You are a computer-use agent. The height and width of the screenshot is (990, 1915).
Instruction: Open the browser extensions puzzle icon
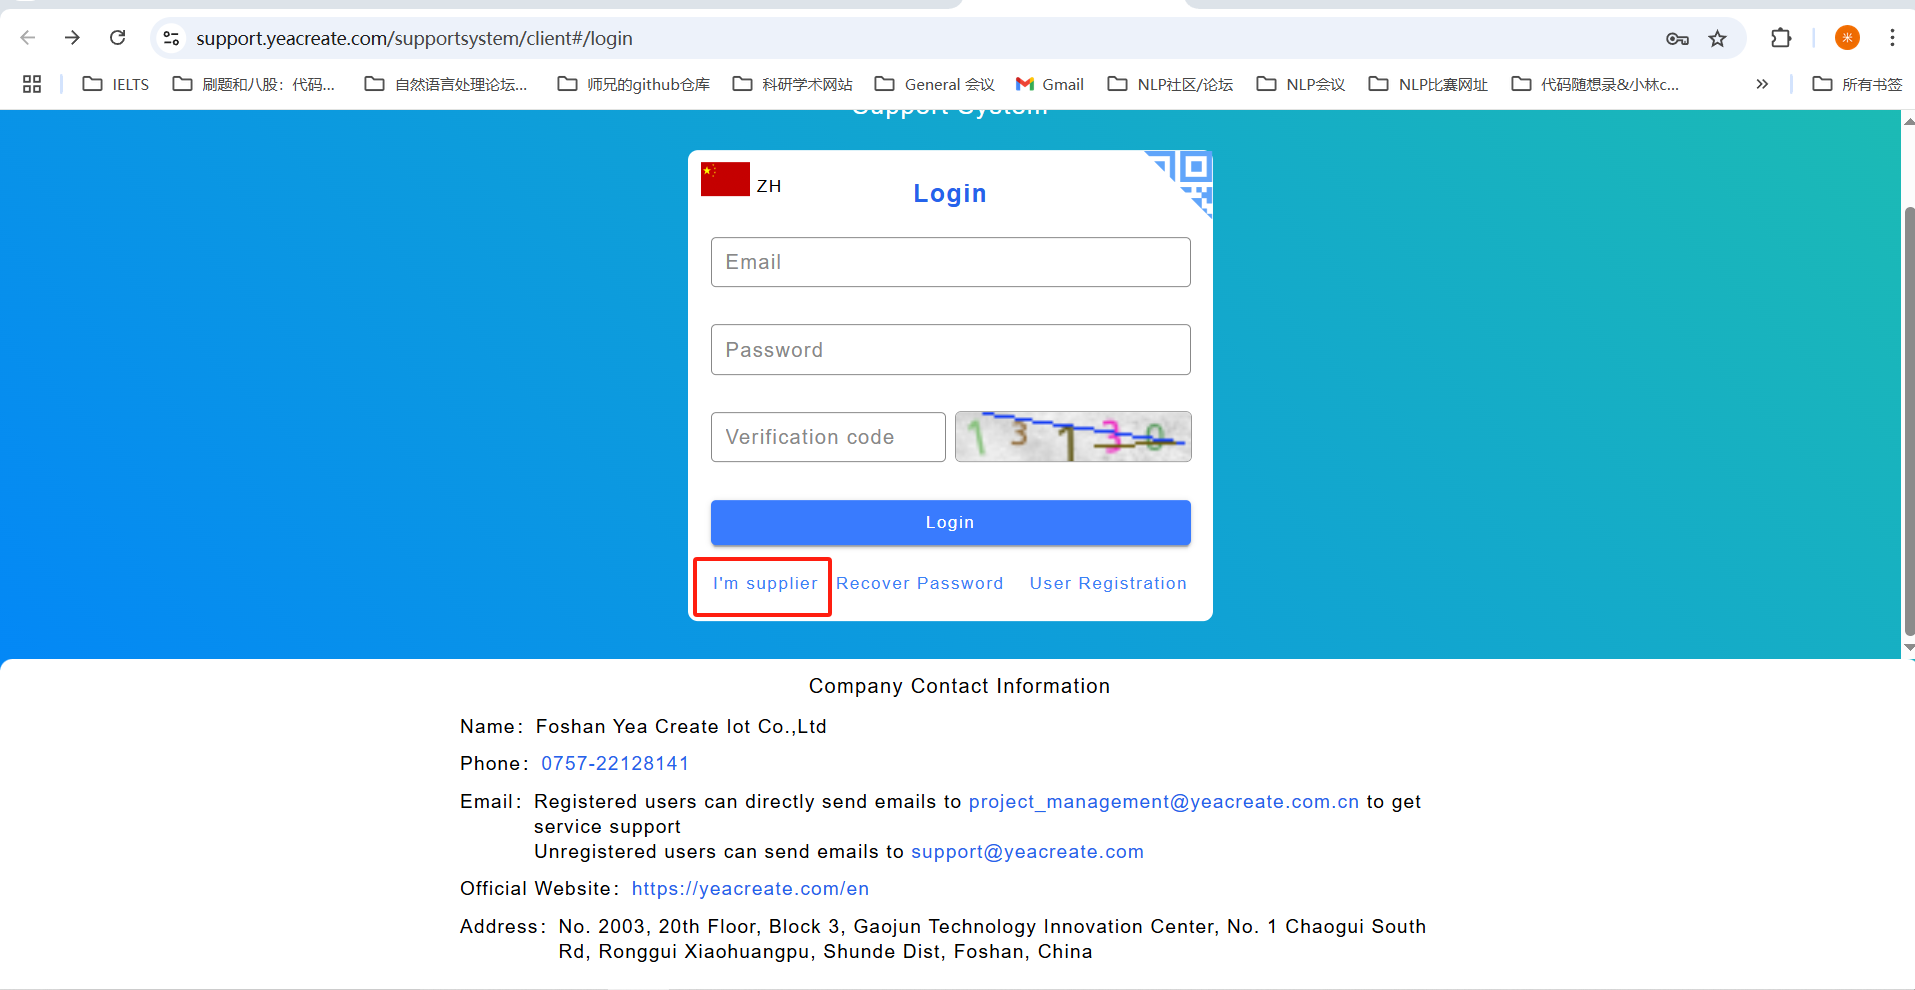(x=1780, y=39)
